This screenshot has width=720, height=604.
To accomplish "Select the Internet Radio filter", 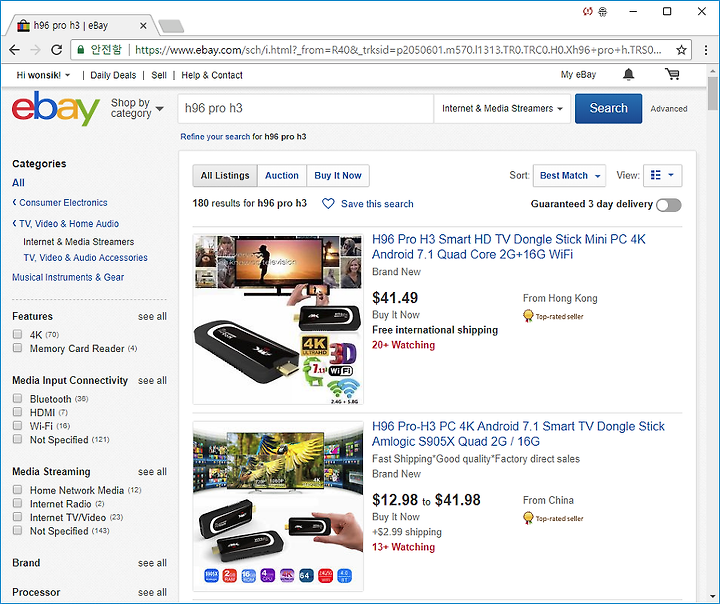I will coord(17,503).
